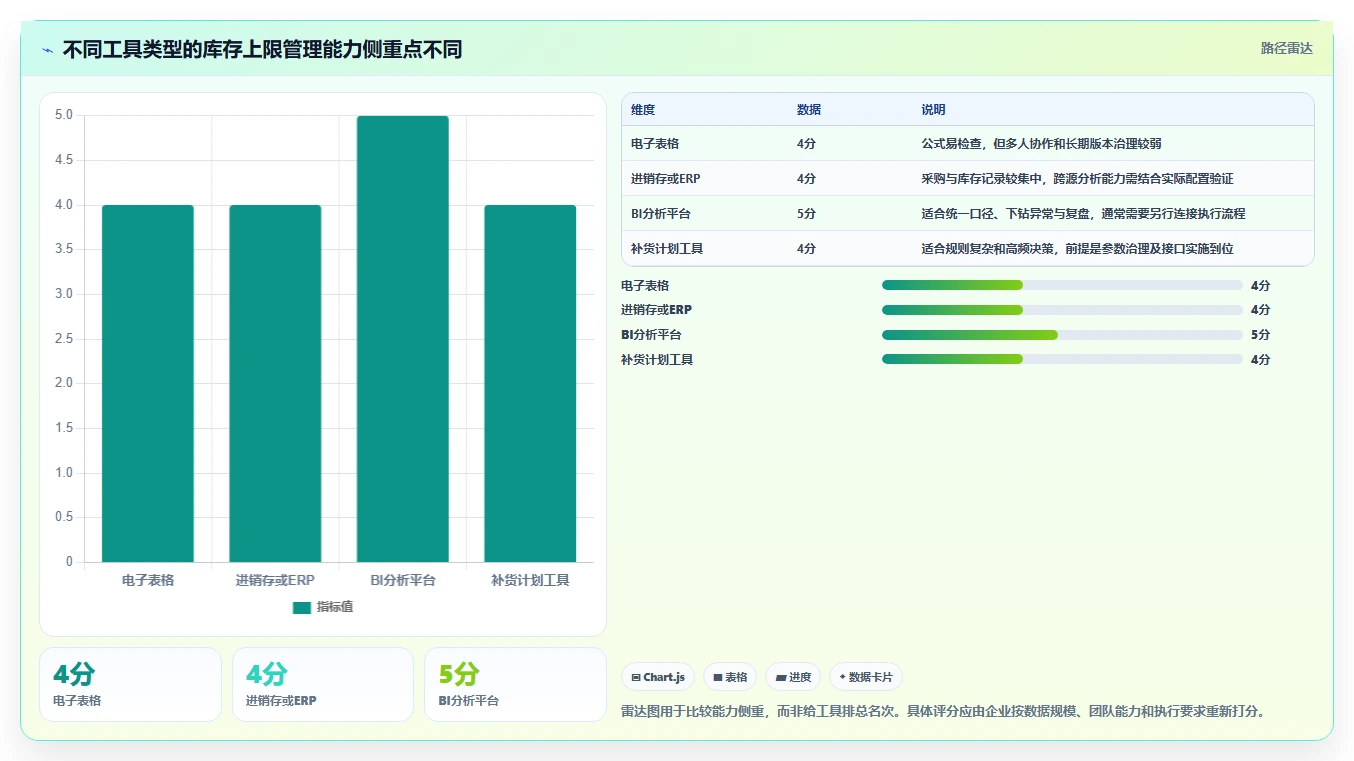The image size is (1354, 761).
Task: Click the 进销存或ERP progress bar
Action: [x=1062, y=310]
